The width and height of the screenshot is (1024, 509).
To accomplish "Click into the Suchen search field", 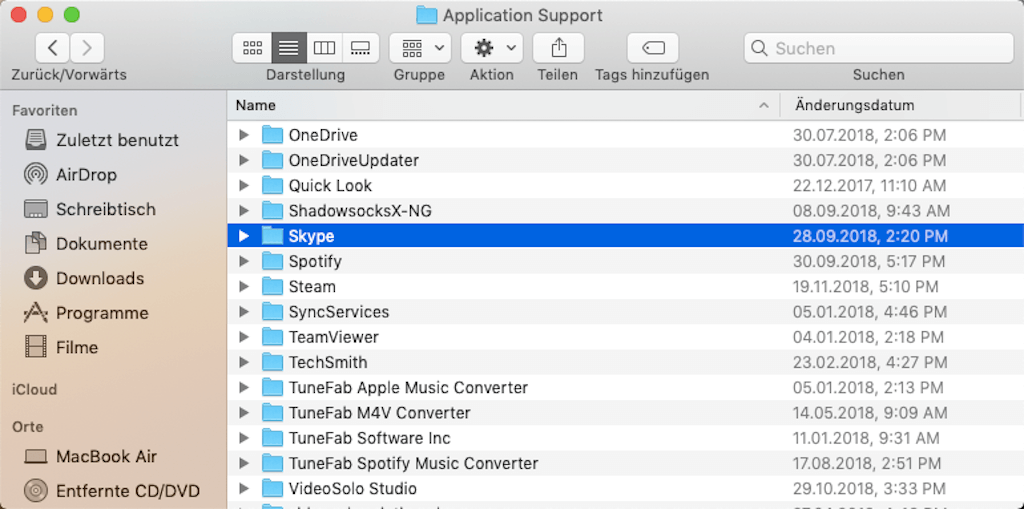I will pos(878,48).
